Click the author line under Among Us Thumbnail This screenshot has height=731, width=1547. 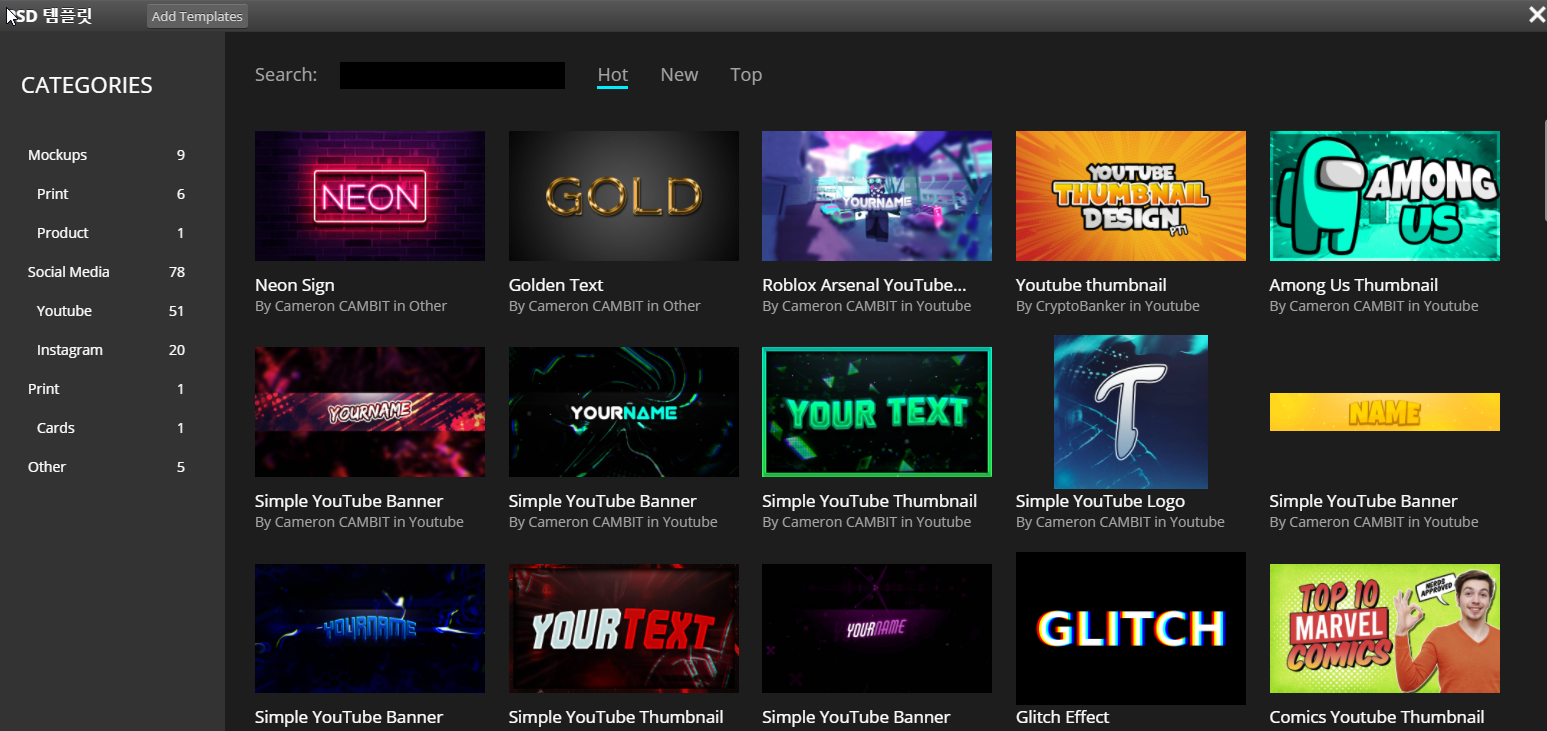pos(1374,306)
